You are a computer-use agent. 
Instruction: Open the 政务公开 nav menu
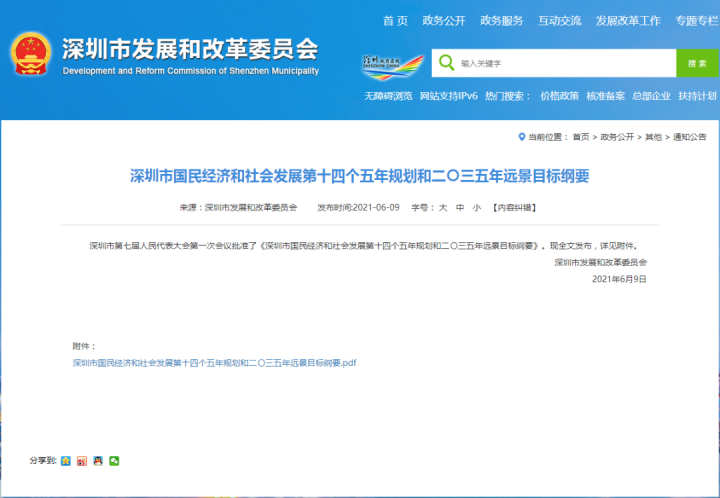[x=444, y=21]
